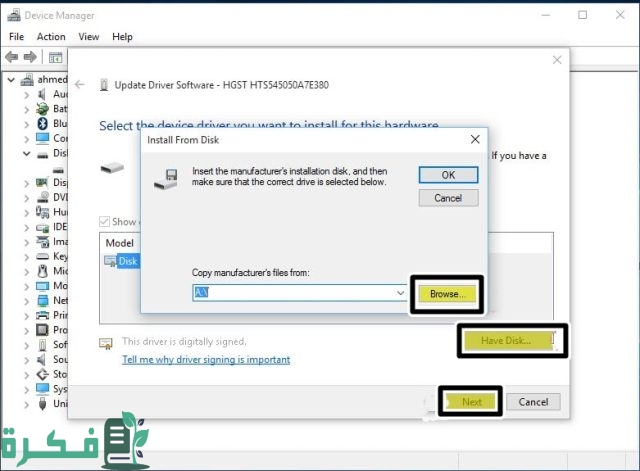Click the Audio inputs speaker icon
Viewport: 640px width, 471px height.
(42, 93)
